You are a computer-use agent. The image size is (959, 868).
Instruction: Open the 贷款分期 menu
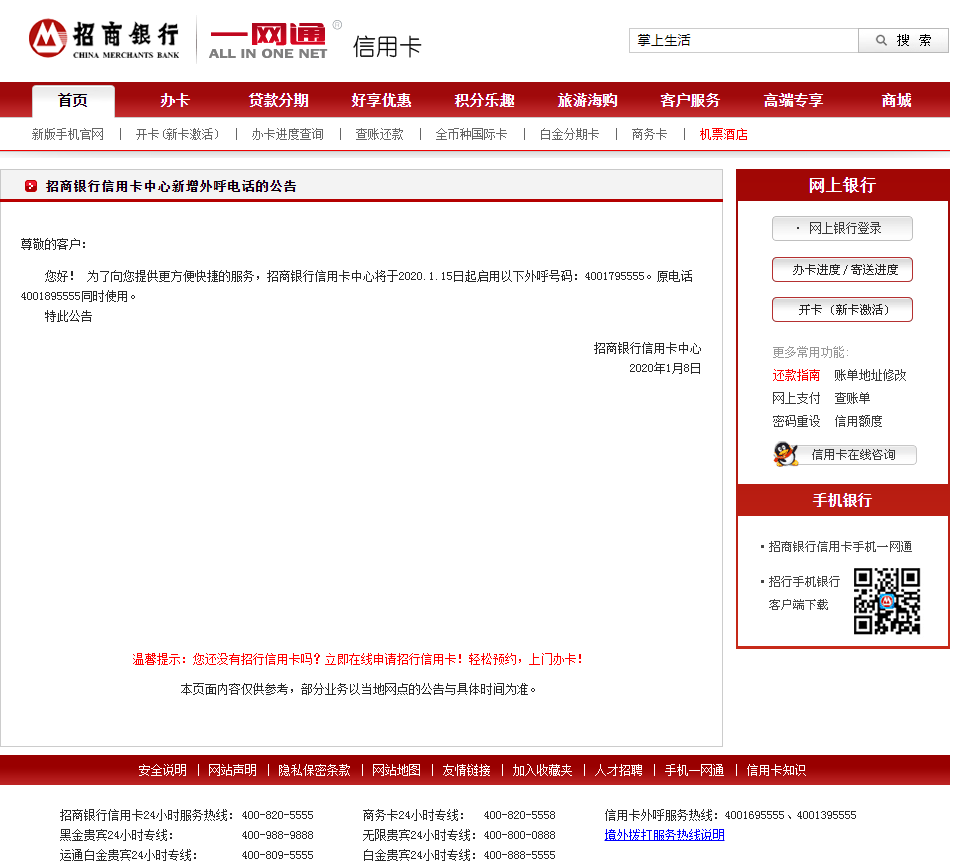pyautogui.click(x=278, y=100)
